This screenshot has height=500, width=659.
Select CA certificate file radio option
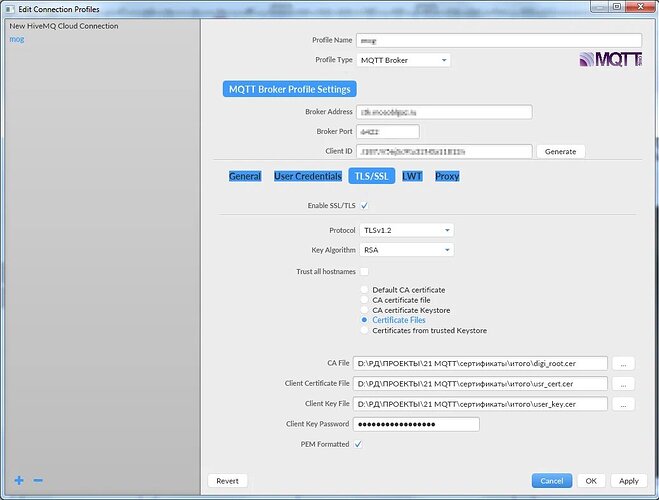365,300
